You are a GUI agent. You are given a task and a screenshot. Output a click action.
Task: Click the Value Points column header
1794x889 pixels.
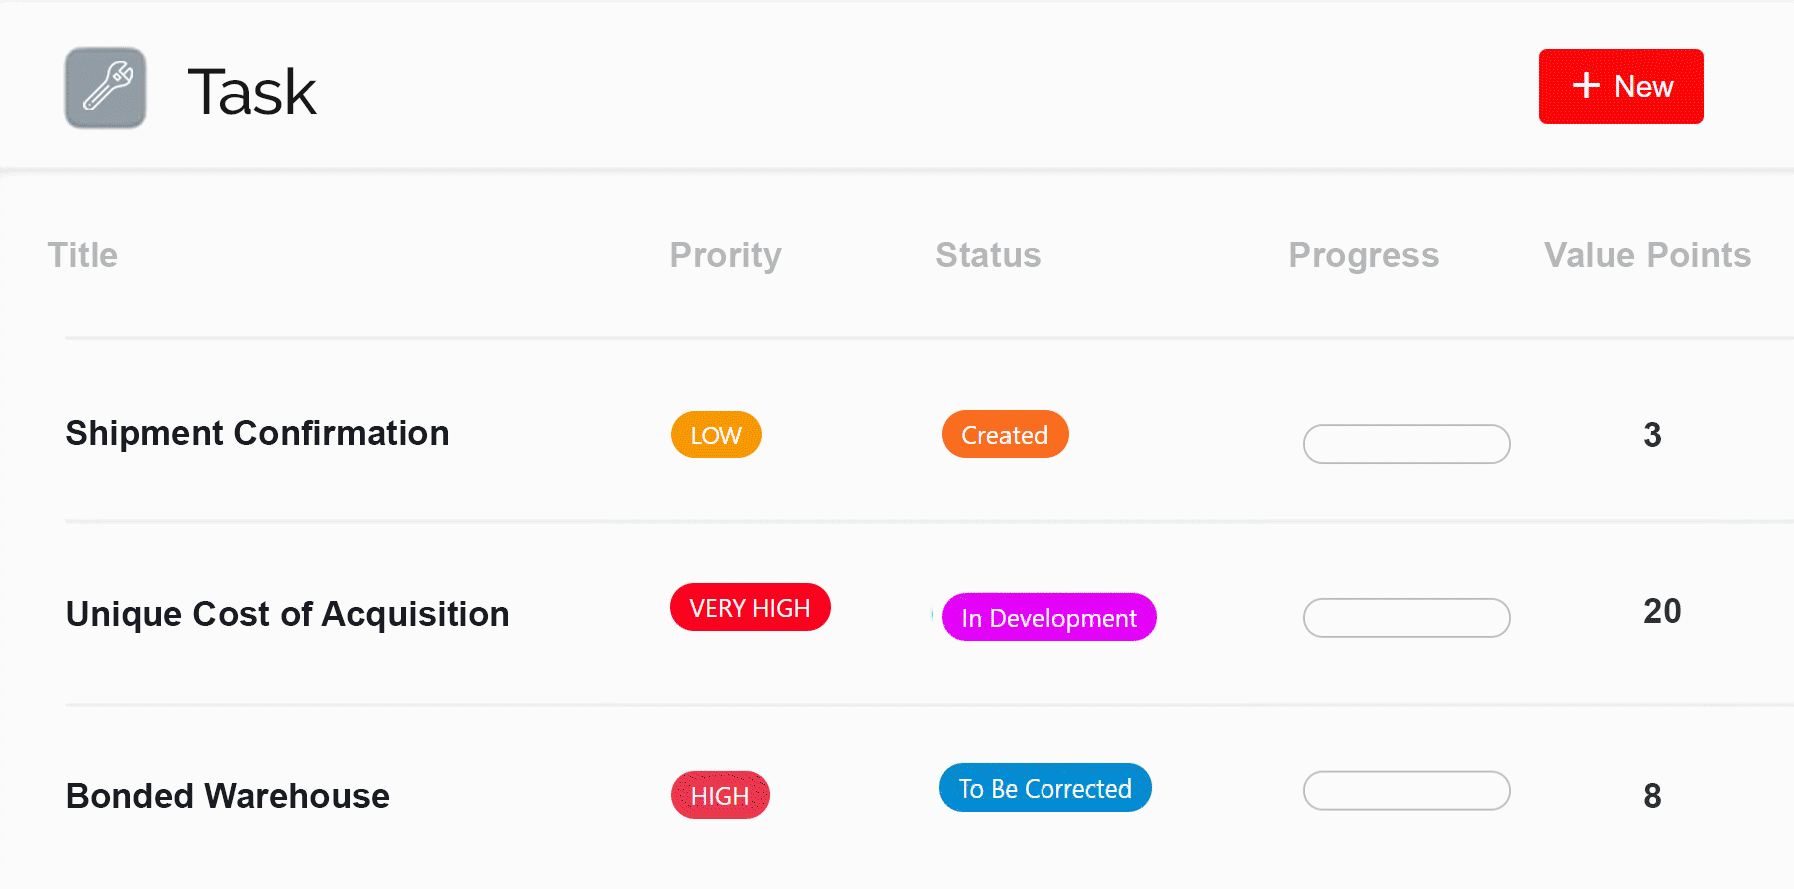click(1647, 255)
